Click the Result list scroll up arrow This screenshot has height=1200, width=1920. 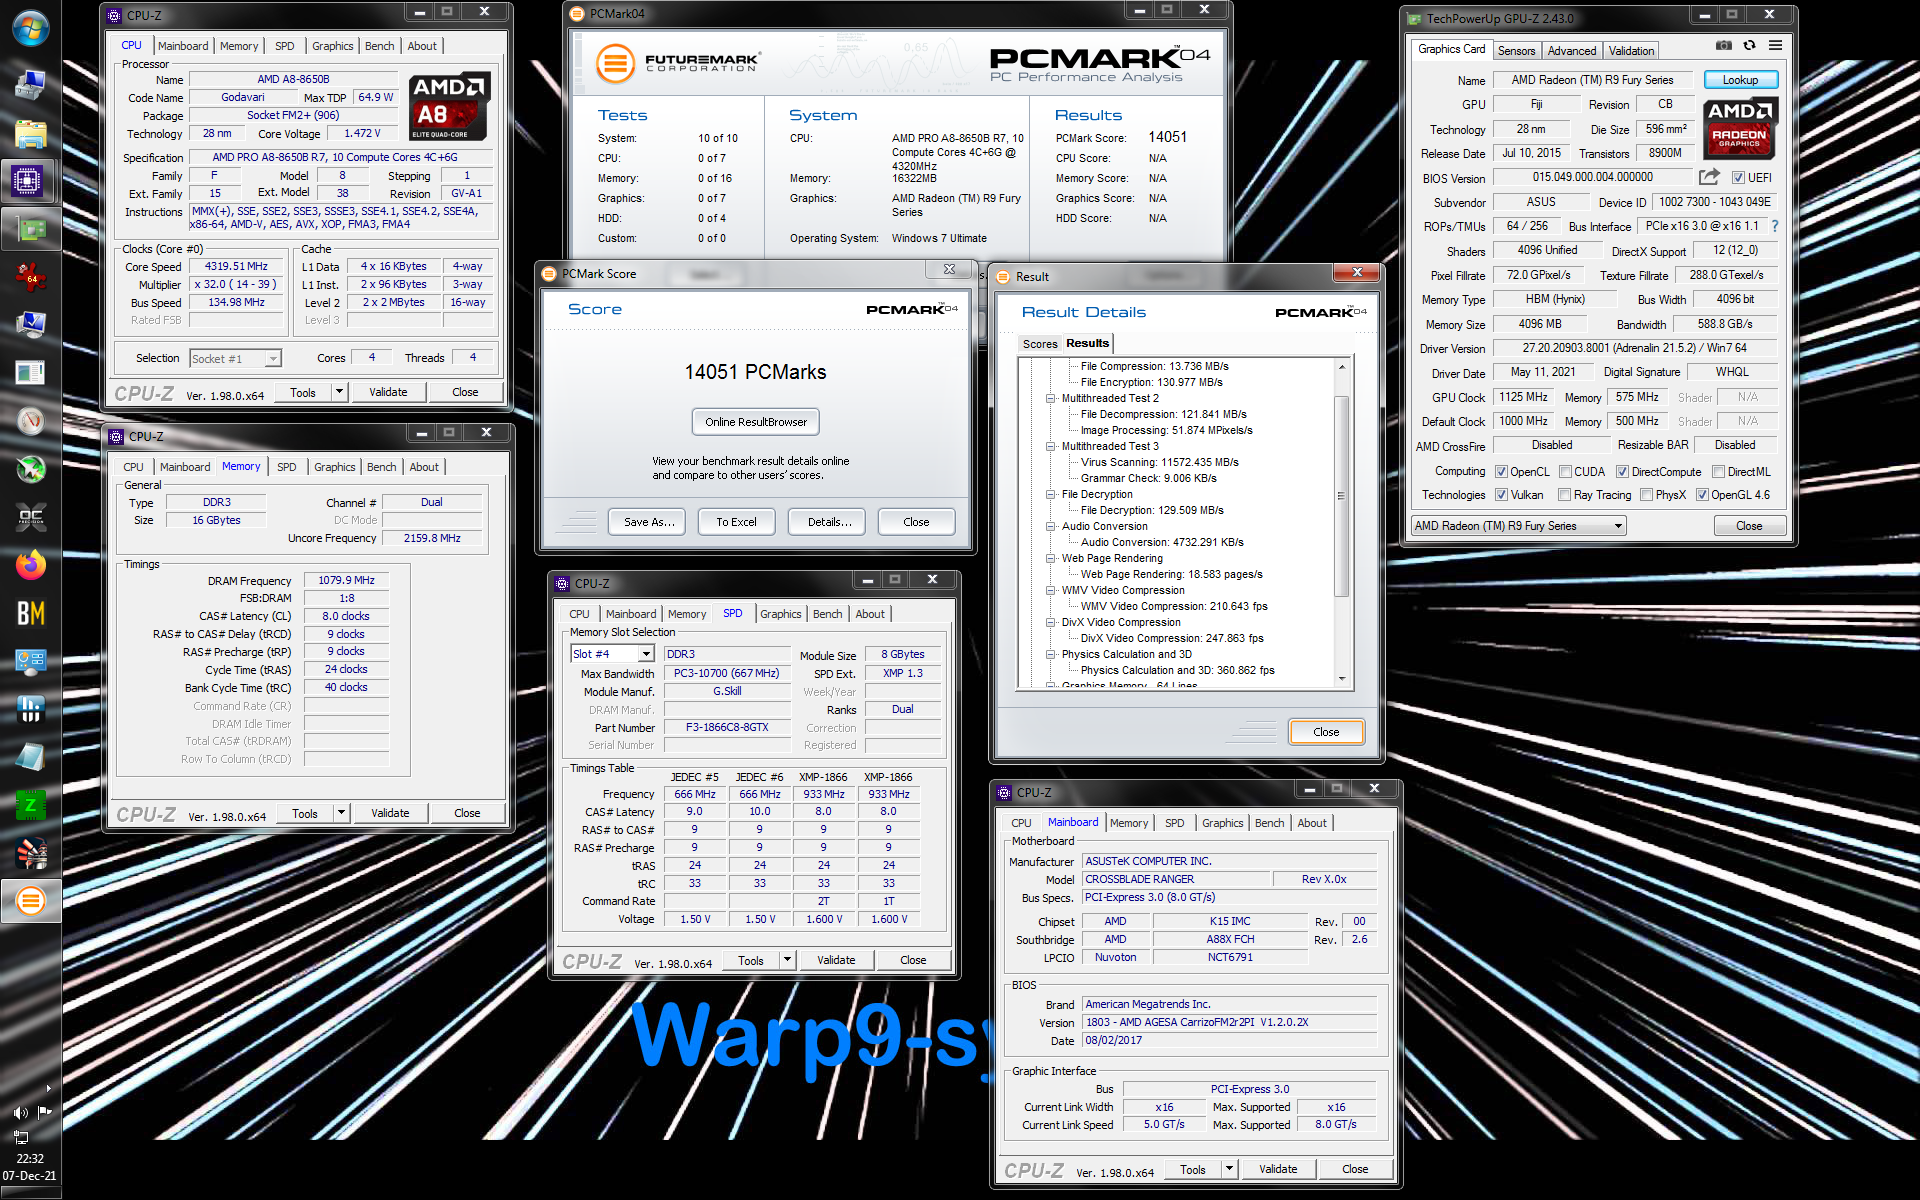1341,367
